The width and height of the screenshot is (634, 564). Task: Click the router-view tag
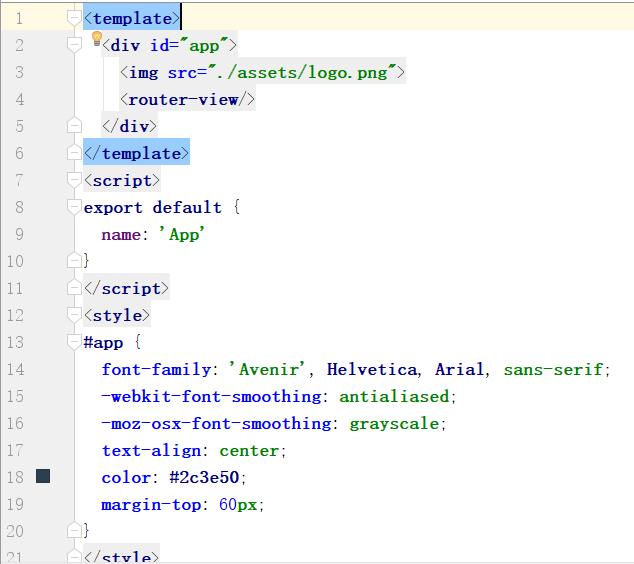187,99
